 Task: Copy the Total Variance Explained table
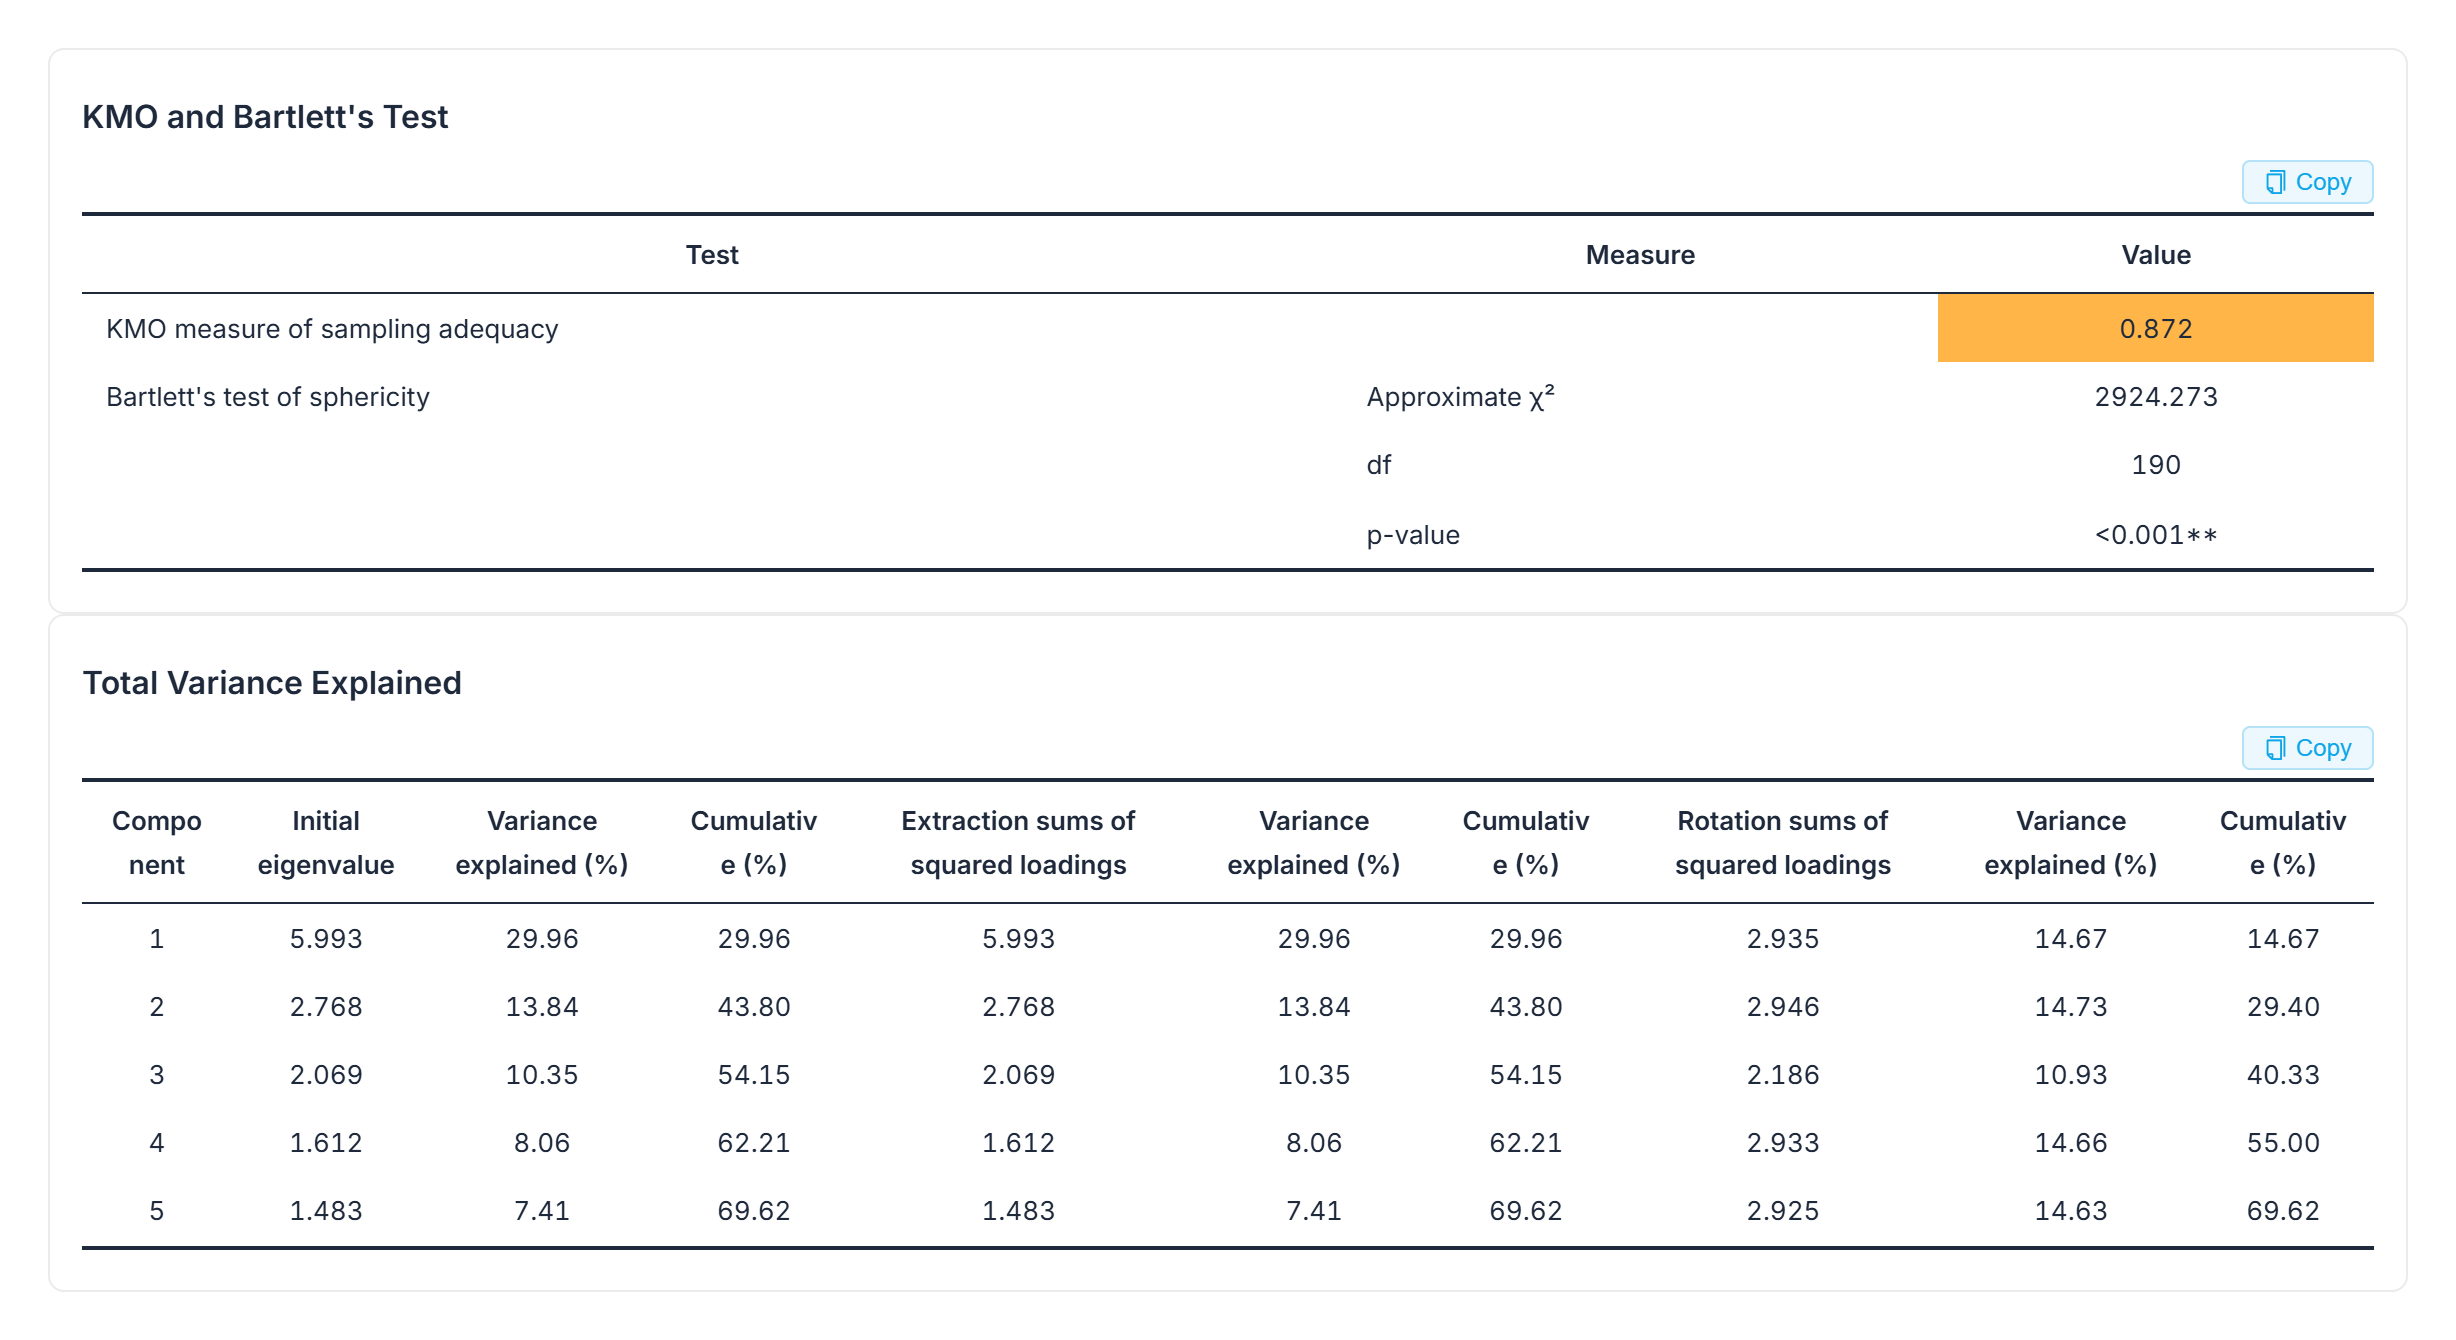click(x=2307, y=748)
